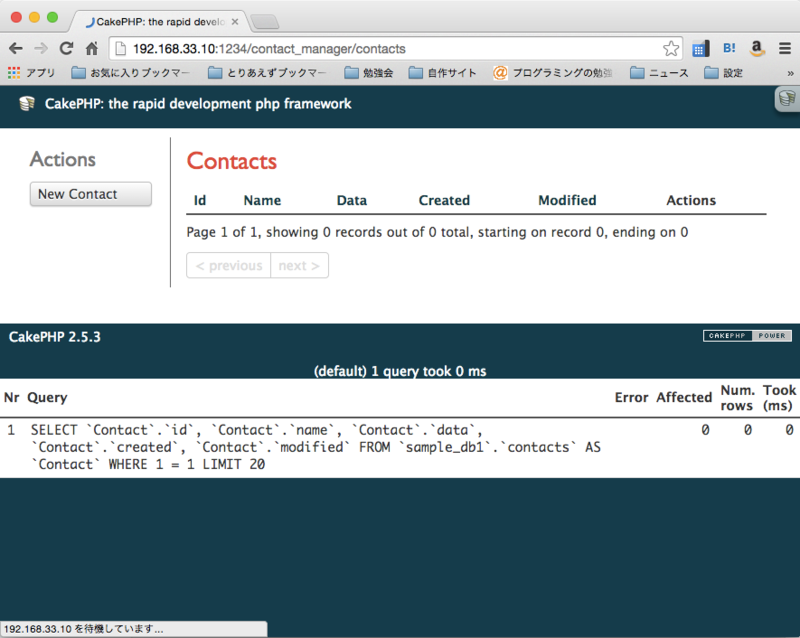Open the 勉強会 bookmark folder
Image resolution: width=800 pixels, height=638 pixels.
point(369,73)
